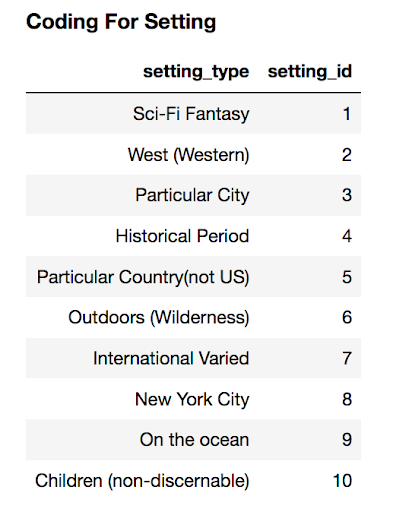Select setting_id value 7

click(347, 358)
